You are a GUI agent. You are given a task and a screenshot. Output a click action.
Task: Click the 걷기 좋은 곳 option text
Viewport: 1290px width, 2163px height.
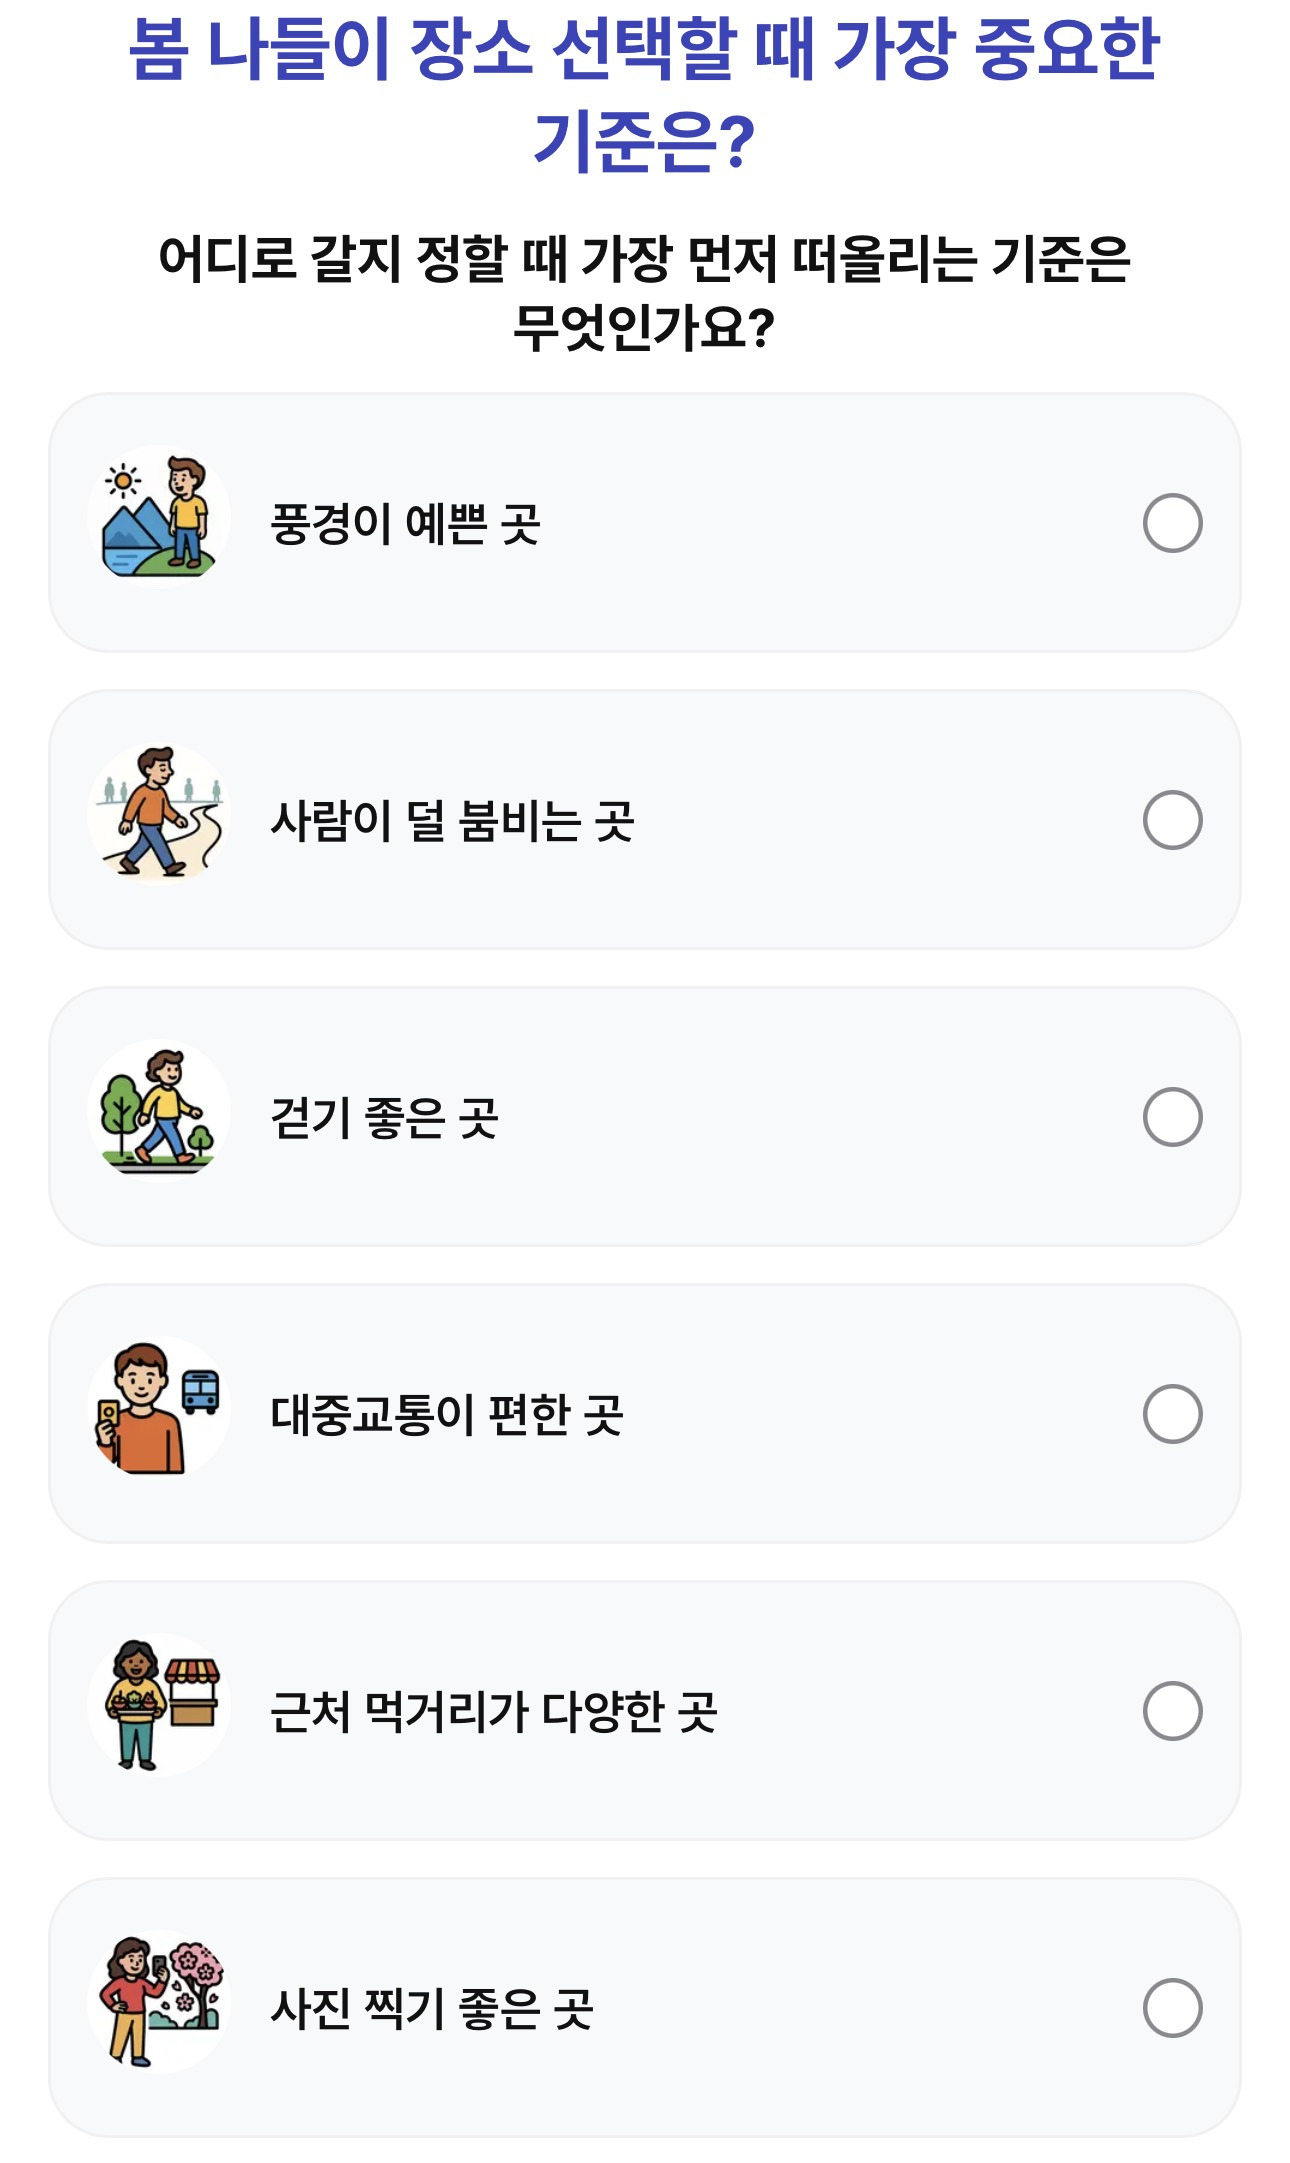(x=384, y=1118)
